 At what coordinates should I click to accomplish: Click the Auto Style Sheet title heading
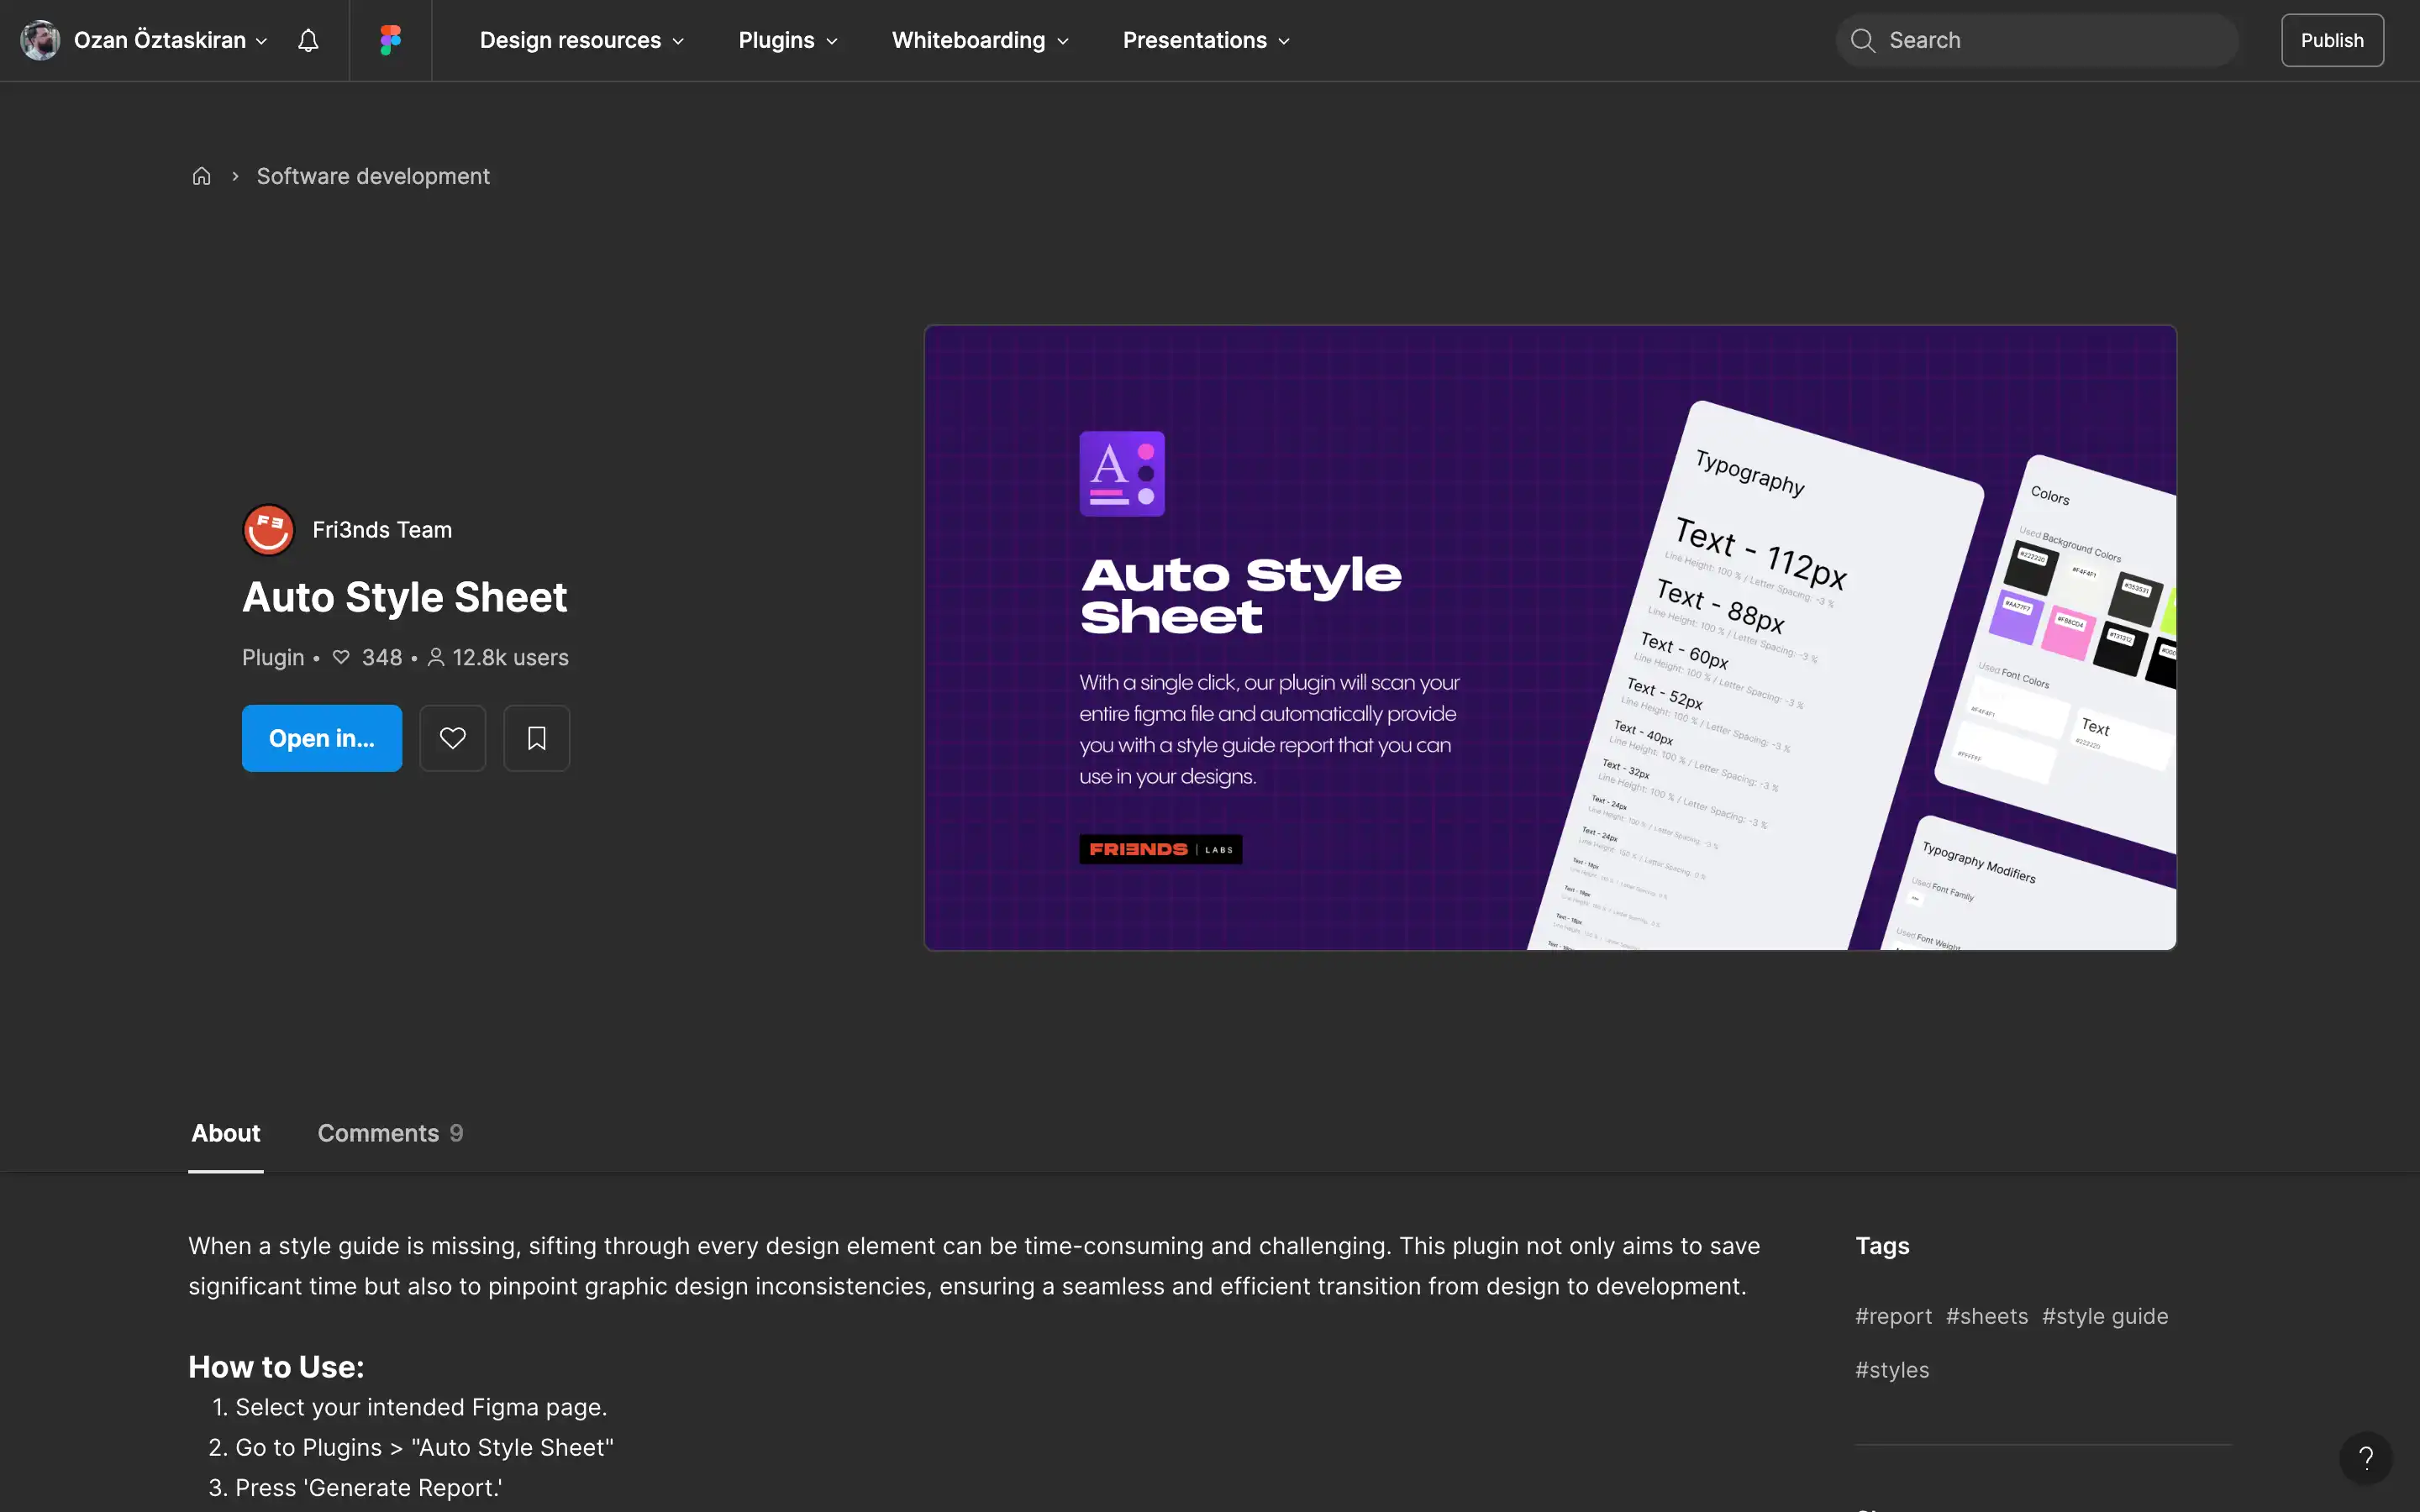(404, 597)
